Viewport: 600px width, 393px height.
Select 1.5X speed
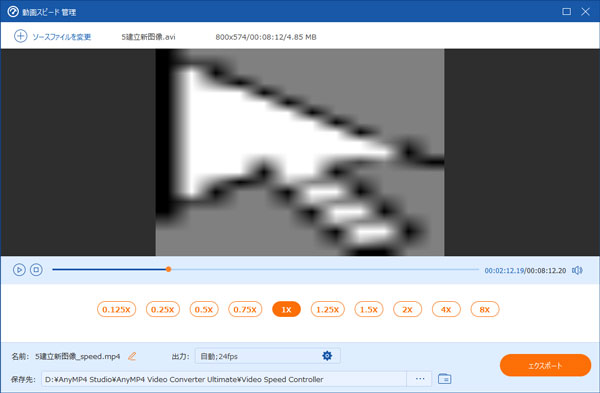[x=369, y=309]
